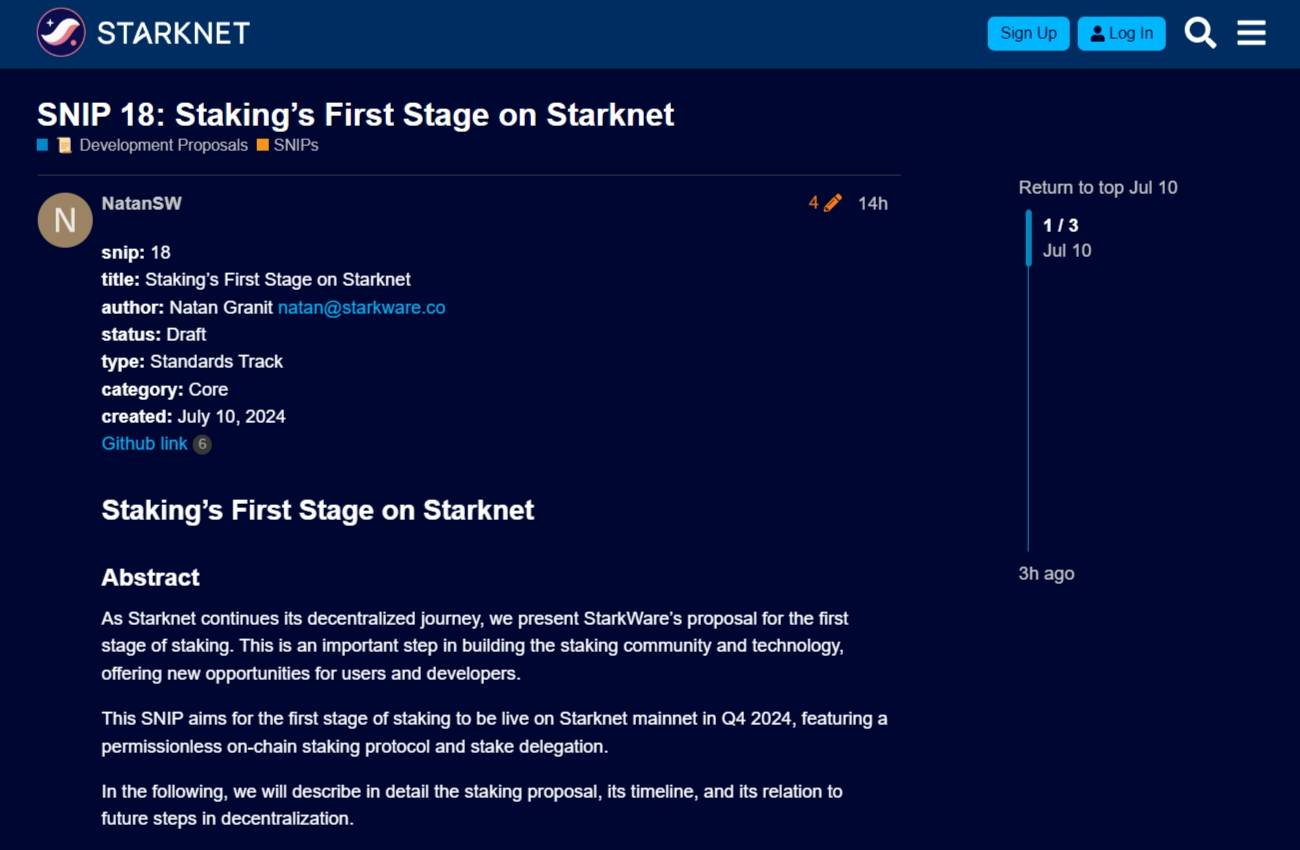Jump to the 3h ago timeline marker

click(x=1046, y=573)
